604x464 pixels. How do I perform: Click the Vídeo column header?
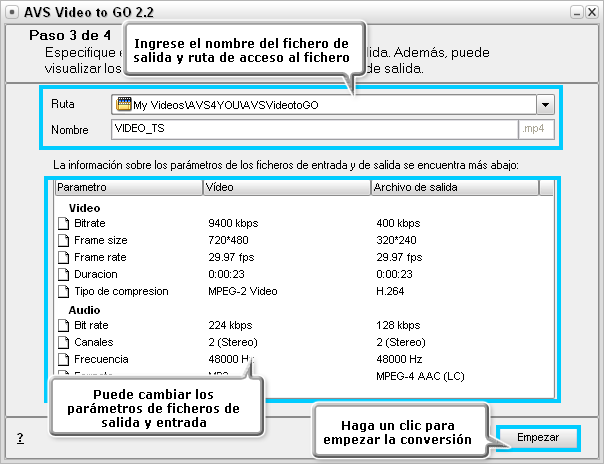[287, 188]
